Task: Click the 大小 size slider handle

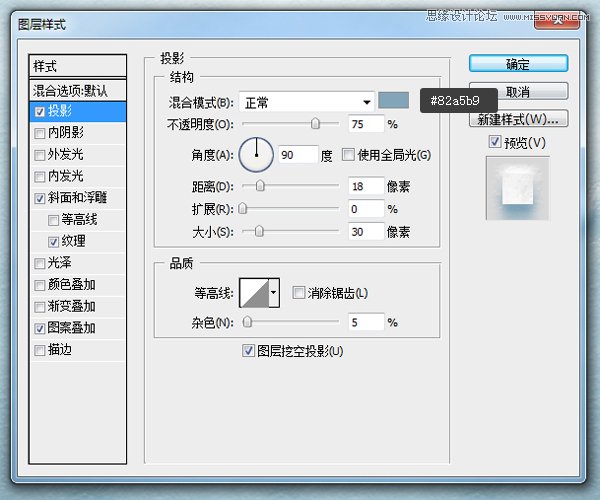Action: [259, 231]
